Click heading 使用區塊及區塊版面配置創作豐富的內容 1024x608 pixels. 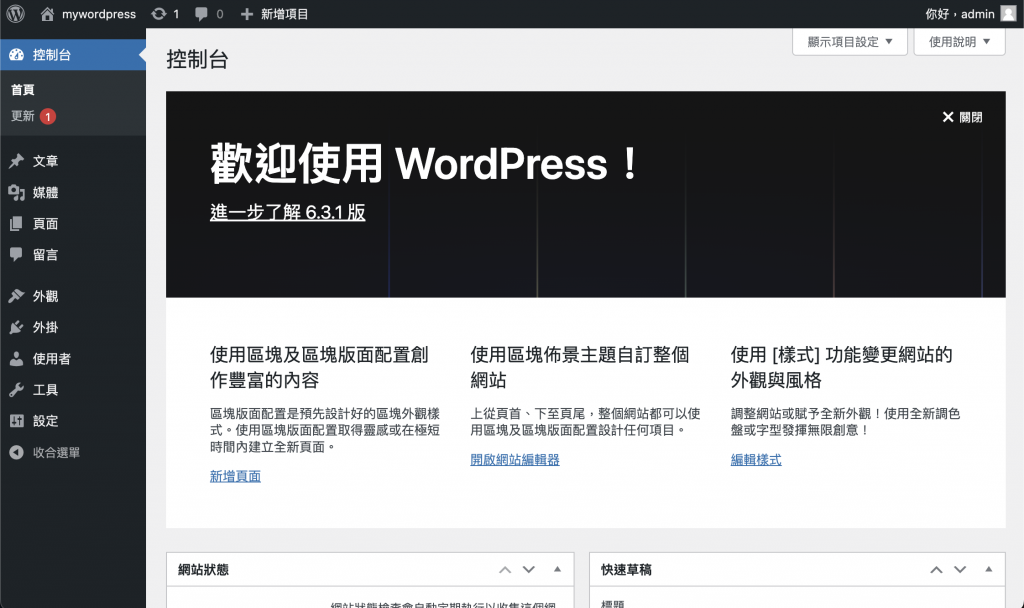[319, 367]
